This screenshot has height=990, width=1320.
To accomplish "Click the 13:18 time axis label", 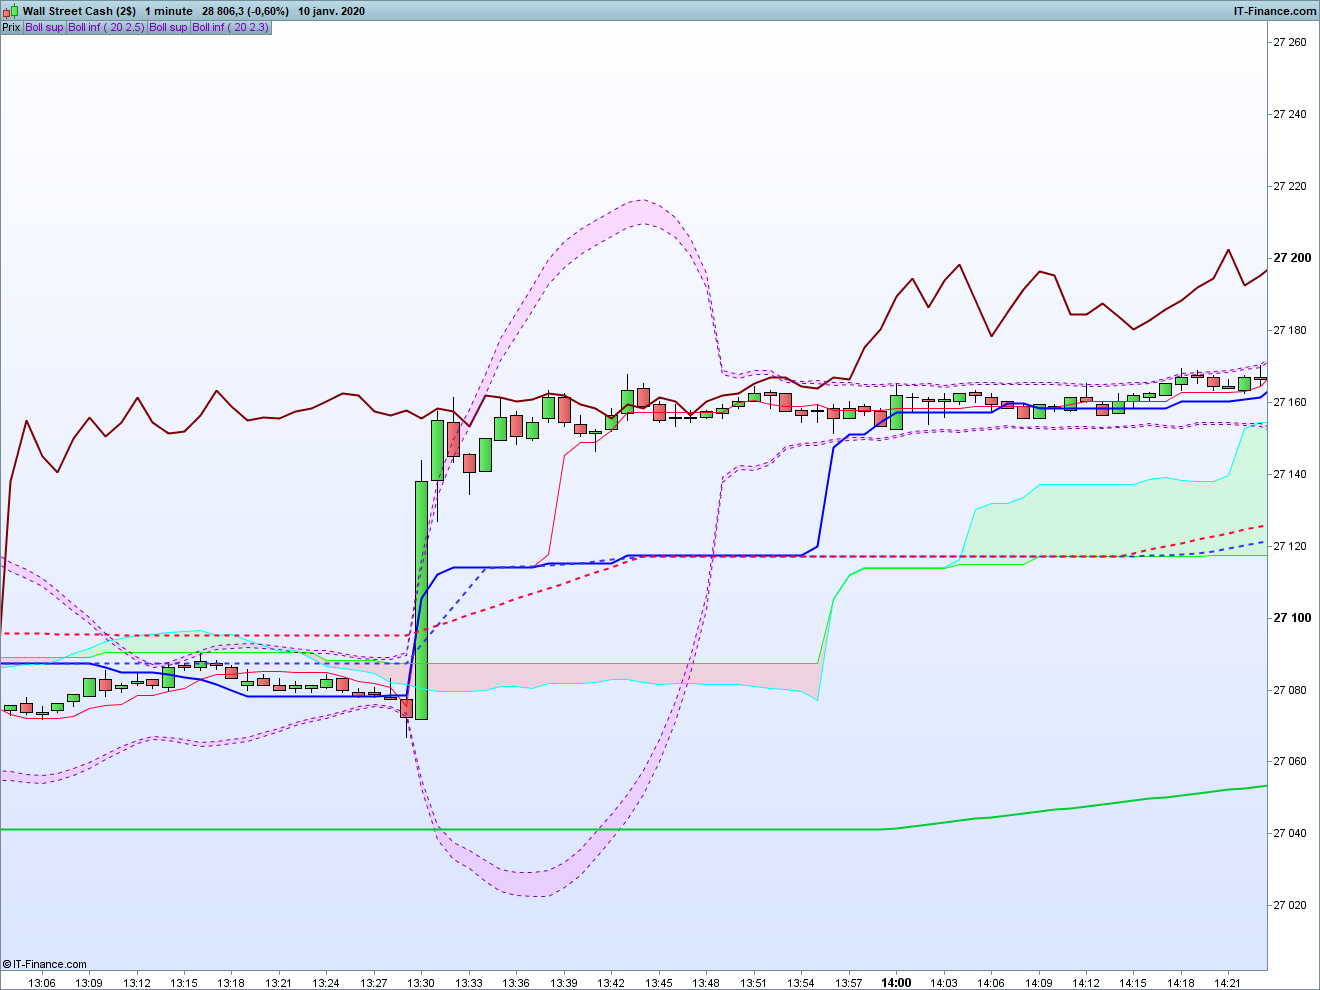I will pyautogui.click(x=231, y=983).
